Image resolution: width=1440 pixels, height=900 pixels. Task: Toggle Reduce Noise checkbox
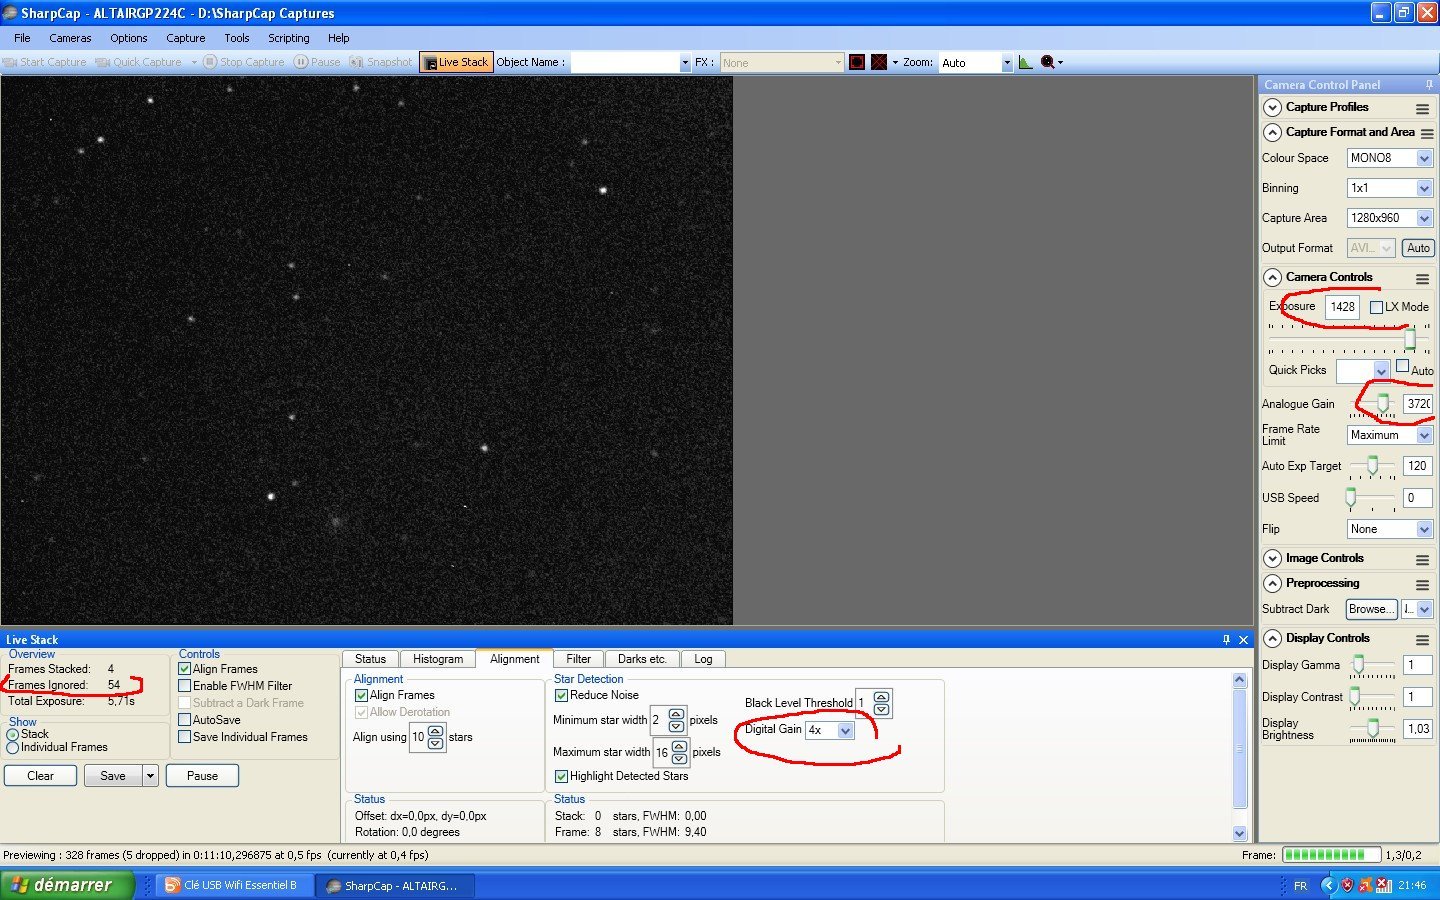[561, 695]
